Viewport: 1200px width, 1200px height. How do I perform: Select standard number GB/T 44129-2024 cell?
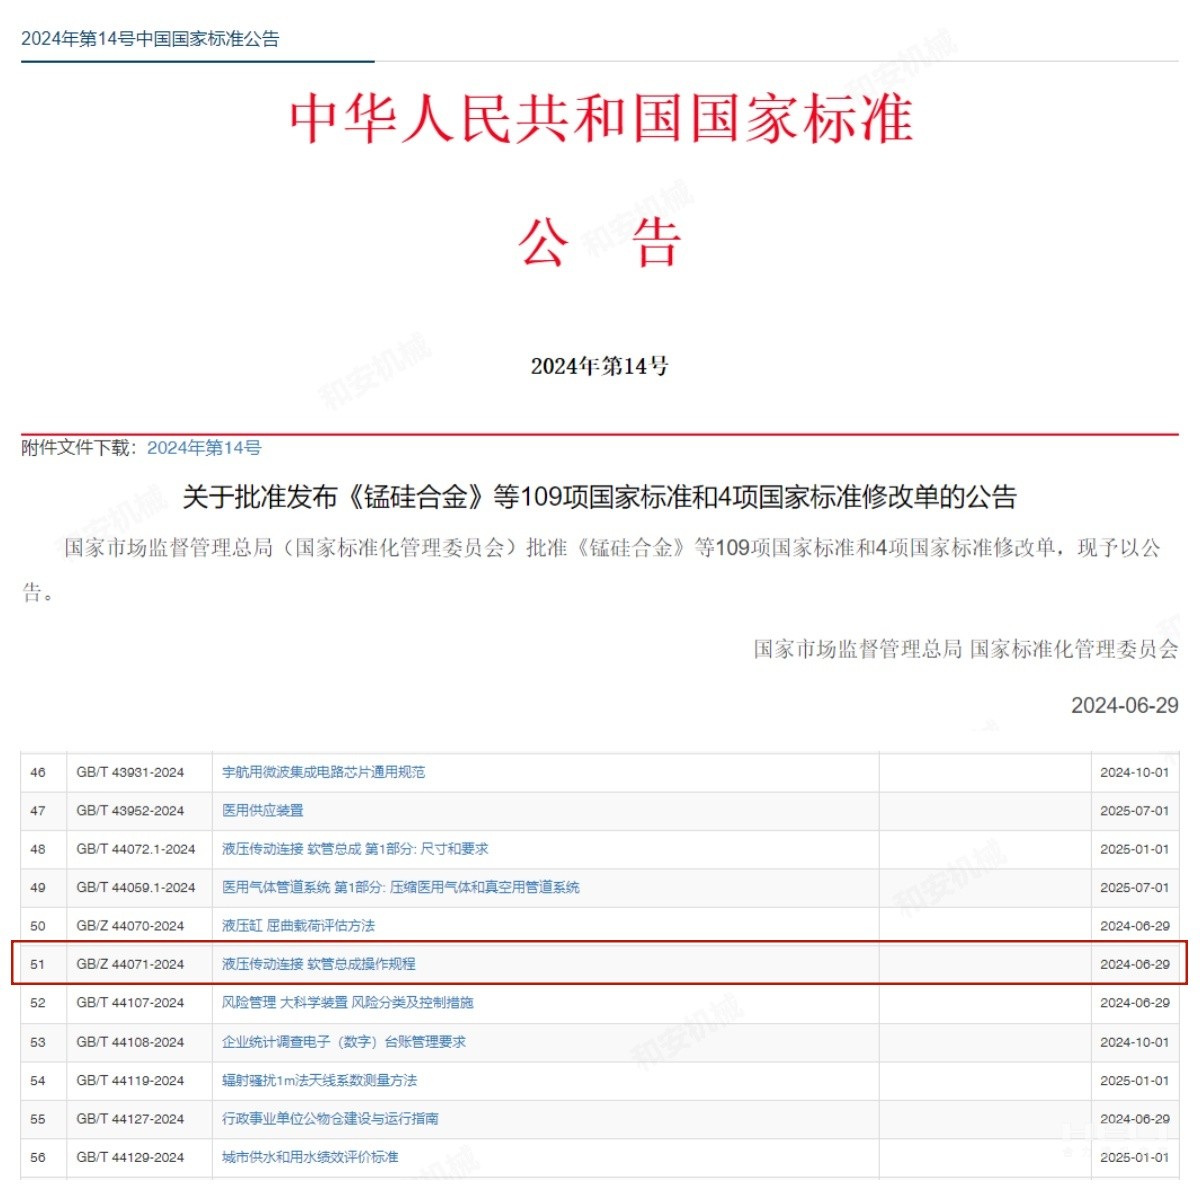click(x=130, y=1157)
